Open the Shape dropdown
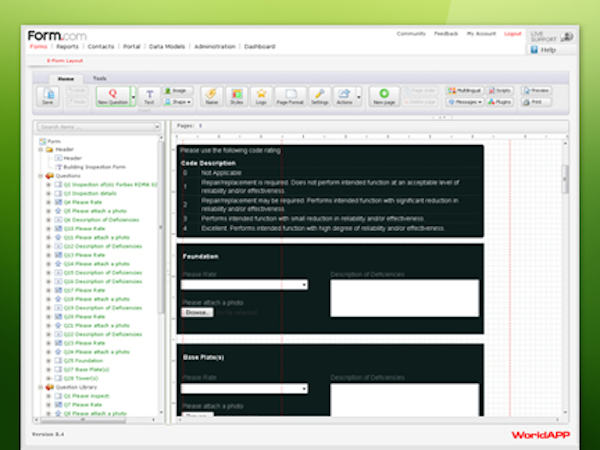This screenshot has height=450, width=600. tap(178, 102)
